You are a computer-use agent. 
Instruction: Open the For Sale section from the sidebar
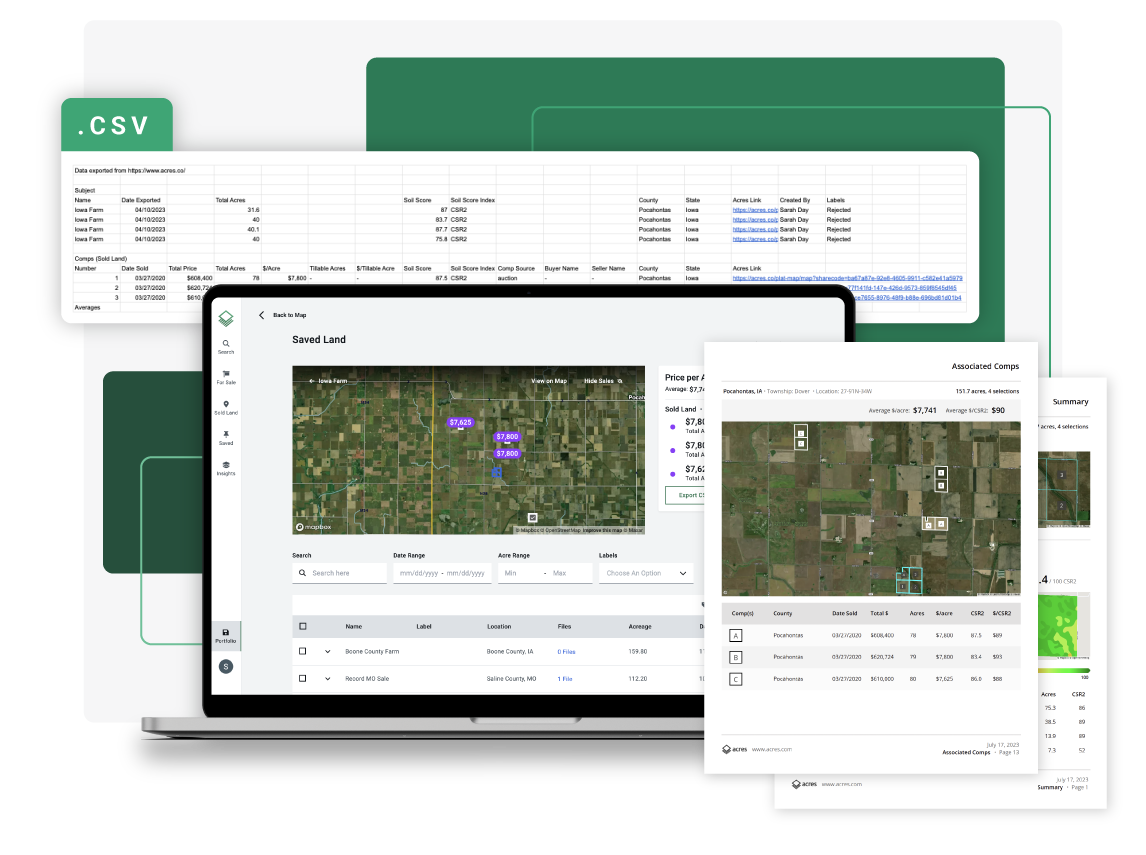coord(227,374)
